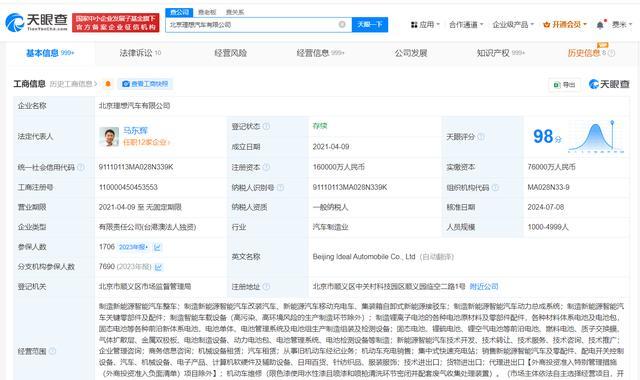Viewport: 640px width, 380px height.
Task: Open the 开通会员 membership dropdown
Action: pos(565,24)
